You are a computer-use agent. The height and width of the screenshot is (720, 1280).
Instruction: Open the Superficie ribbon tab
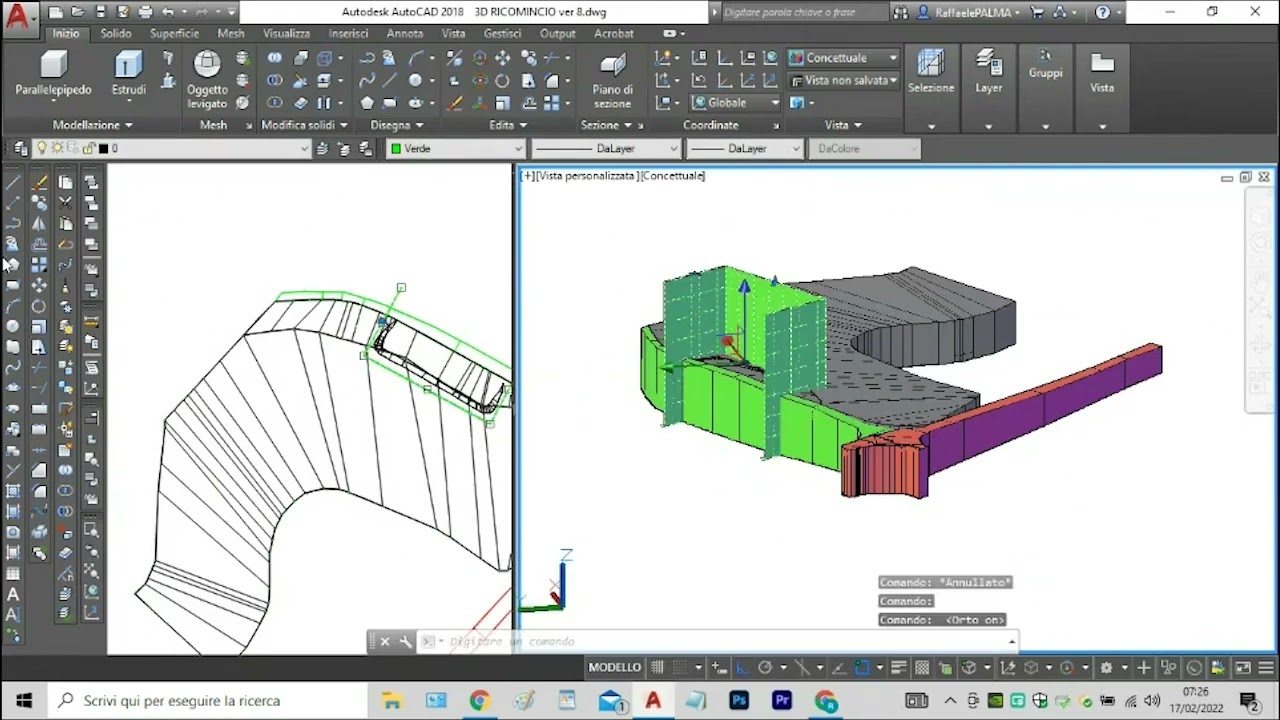(x=174, y=33)
